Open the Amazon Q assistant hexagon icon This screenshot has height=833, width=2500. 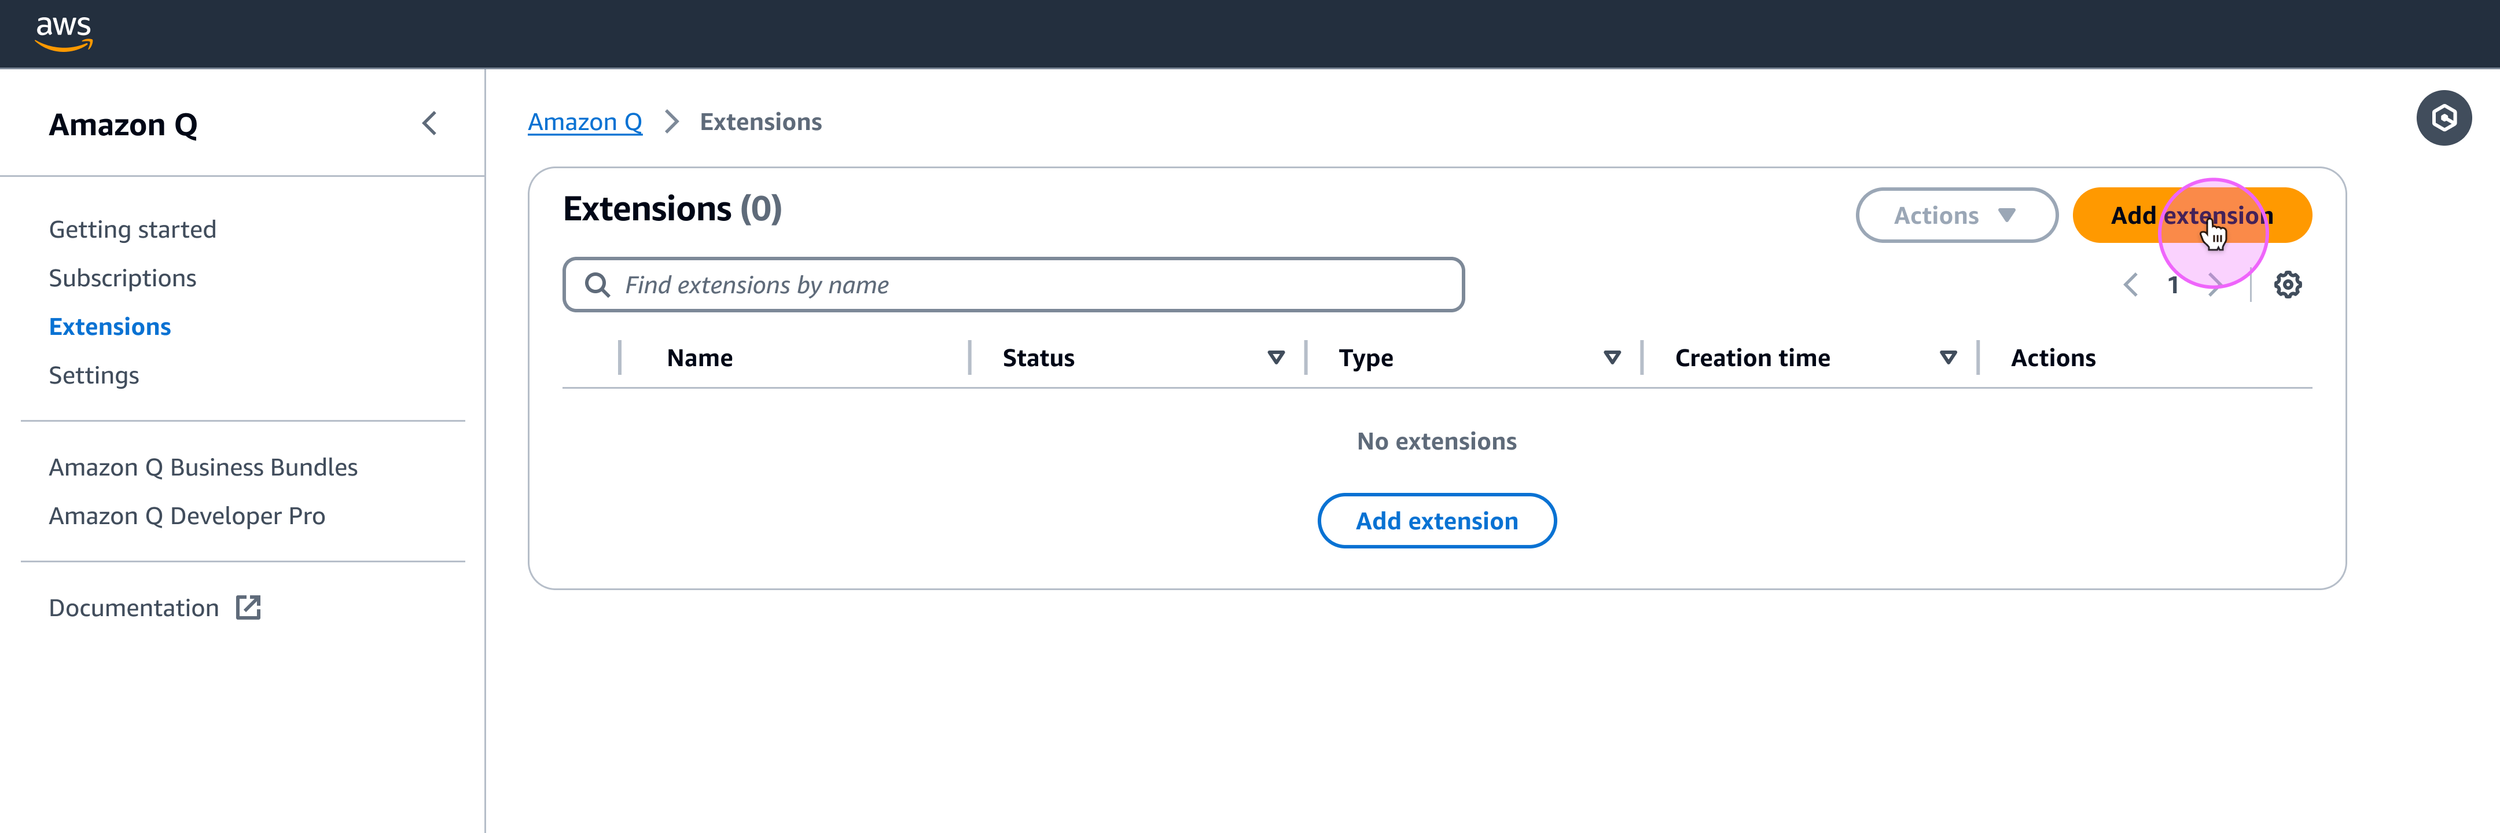[x=2443, y=119]
